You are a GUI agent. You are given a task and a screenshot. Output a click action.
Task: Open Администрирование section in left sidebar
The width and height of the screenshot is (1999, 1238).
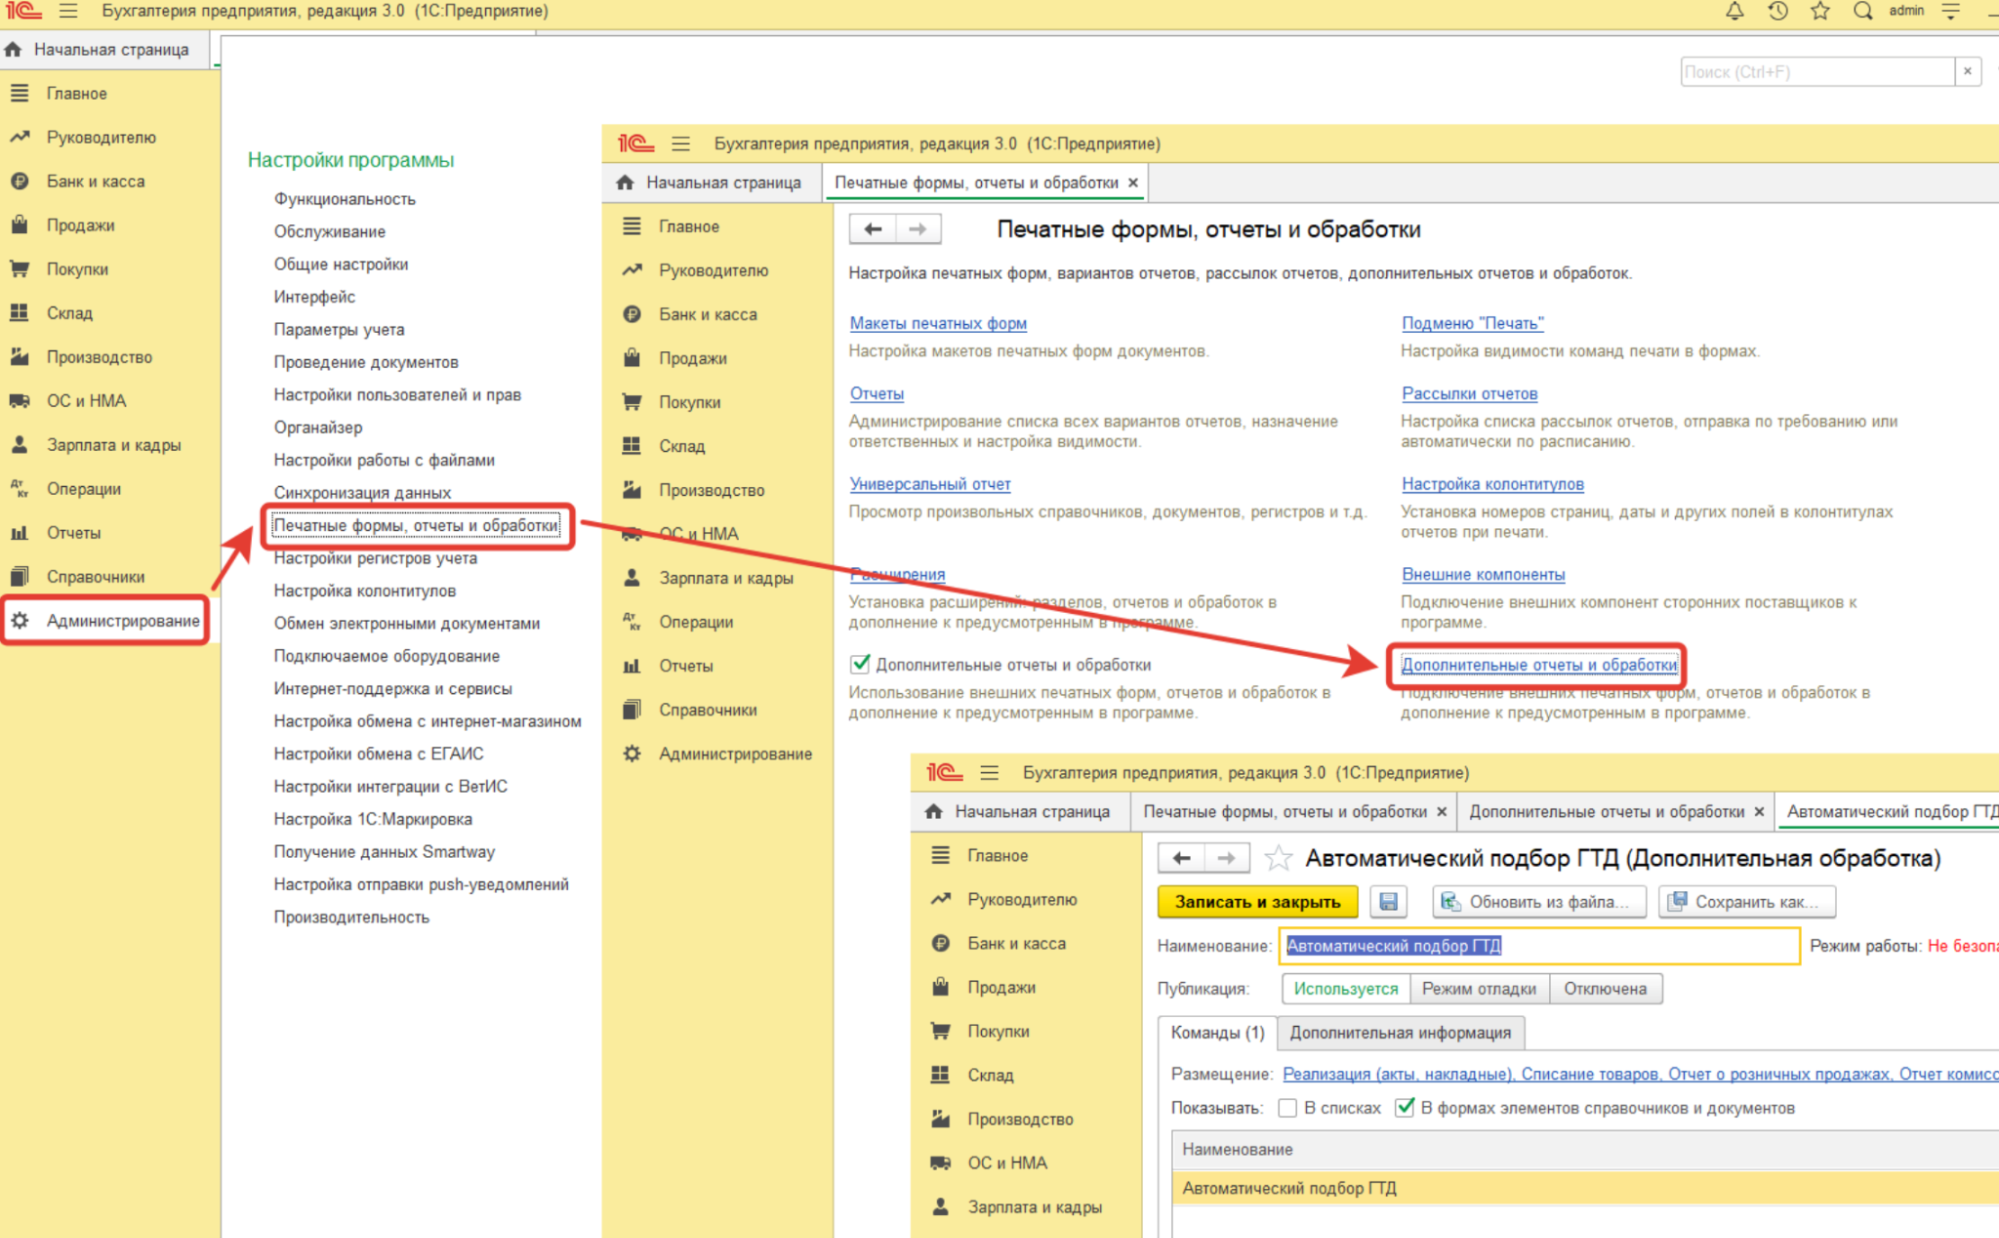pos(122,621)
